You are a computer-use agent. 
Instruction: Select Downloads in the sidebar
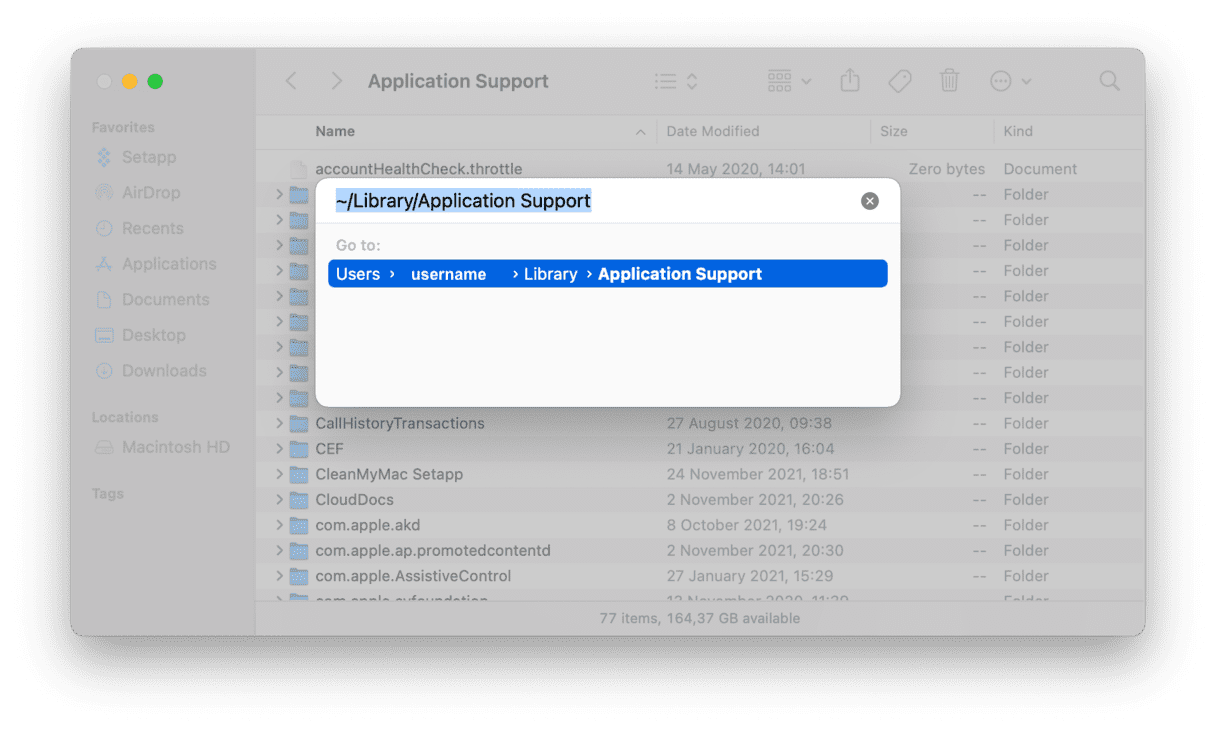click(163, 371)
